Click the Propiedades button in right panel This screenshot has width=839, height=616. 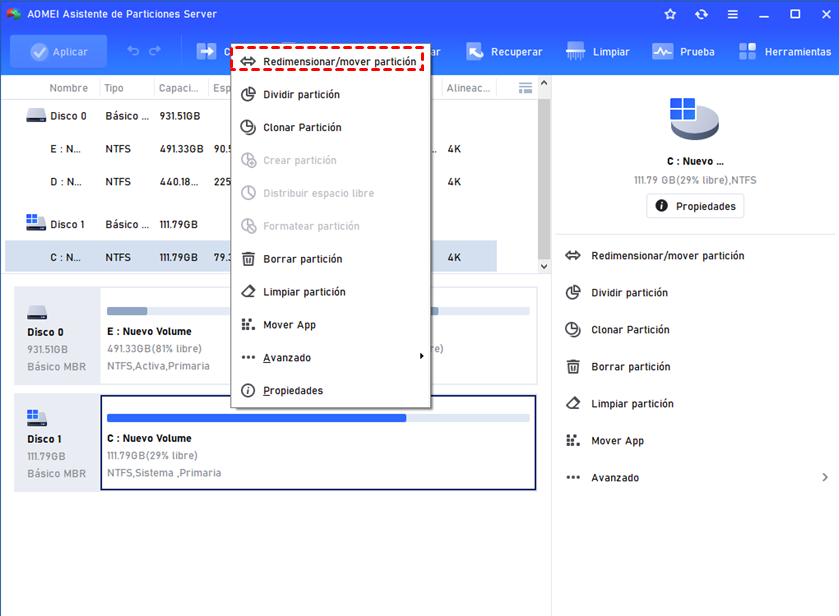(x=695, y=206)
